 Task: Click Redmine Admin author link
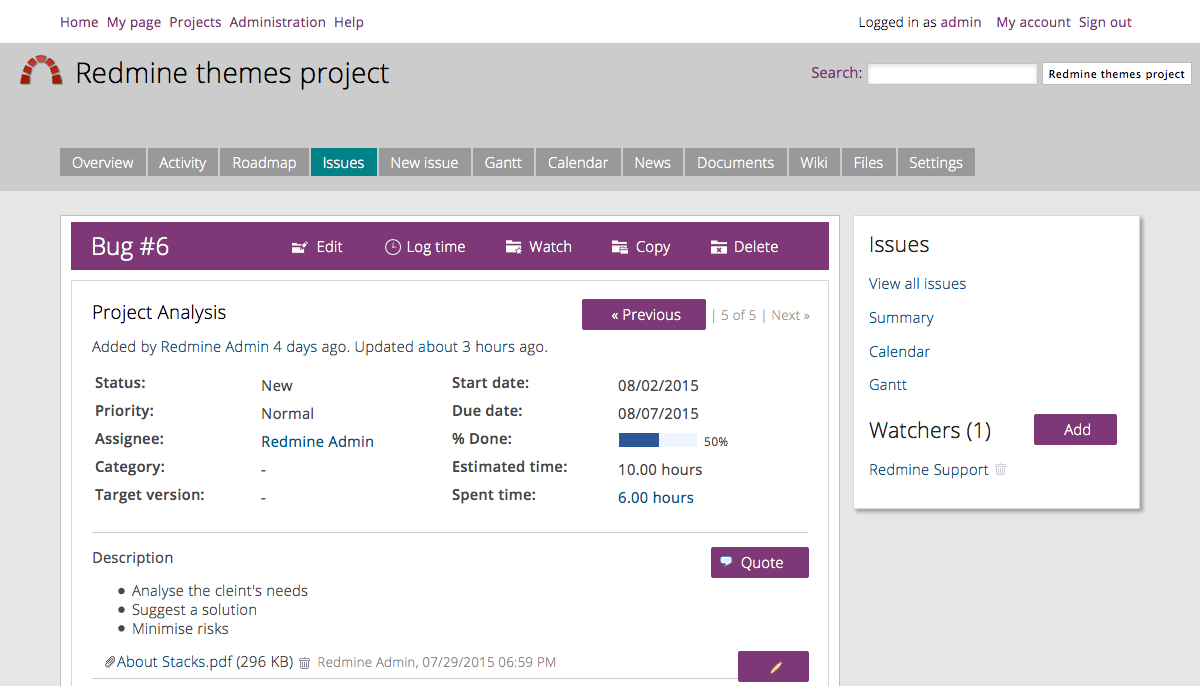tap(215, 347)
